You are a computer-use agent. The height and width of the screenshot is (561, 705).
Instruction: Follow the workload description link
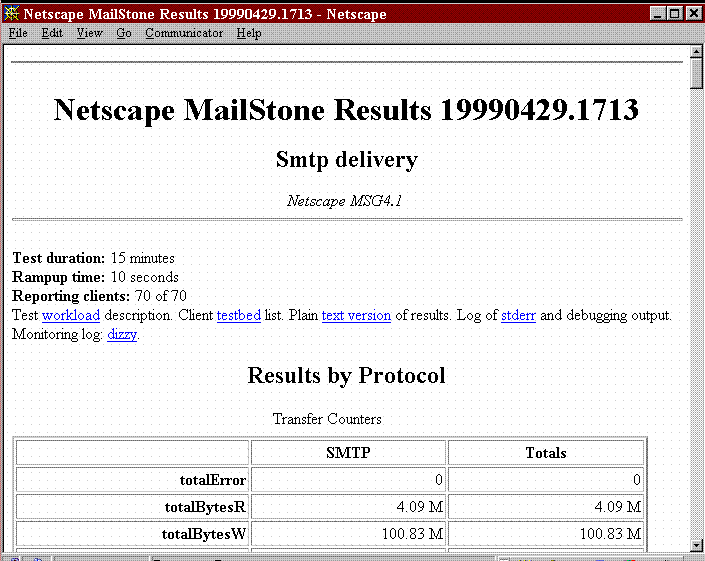71,315
